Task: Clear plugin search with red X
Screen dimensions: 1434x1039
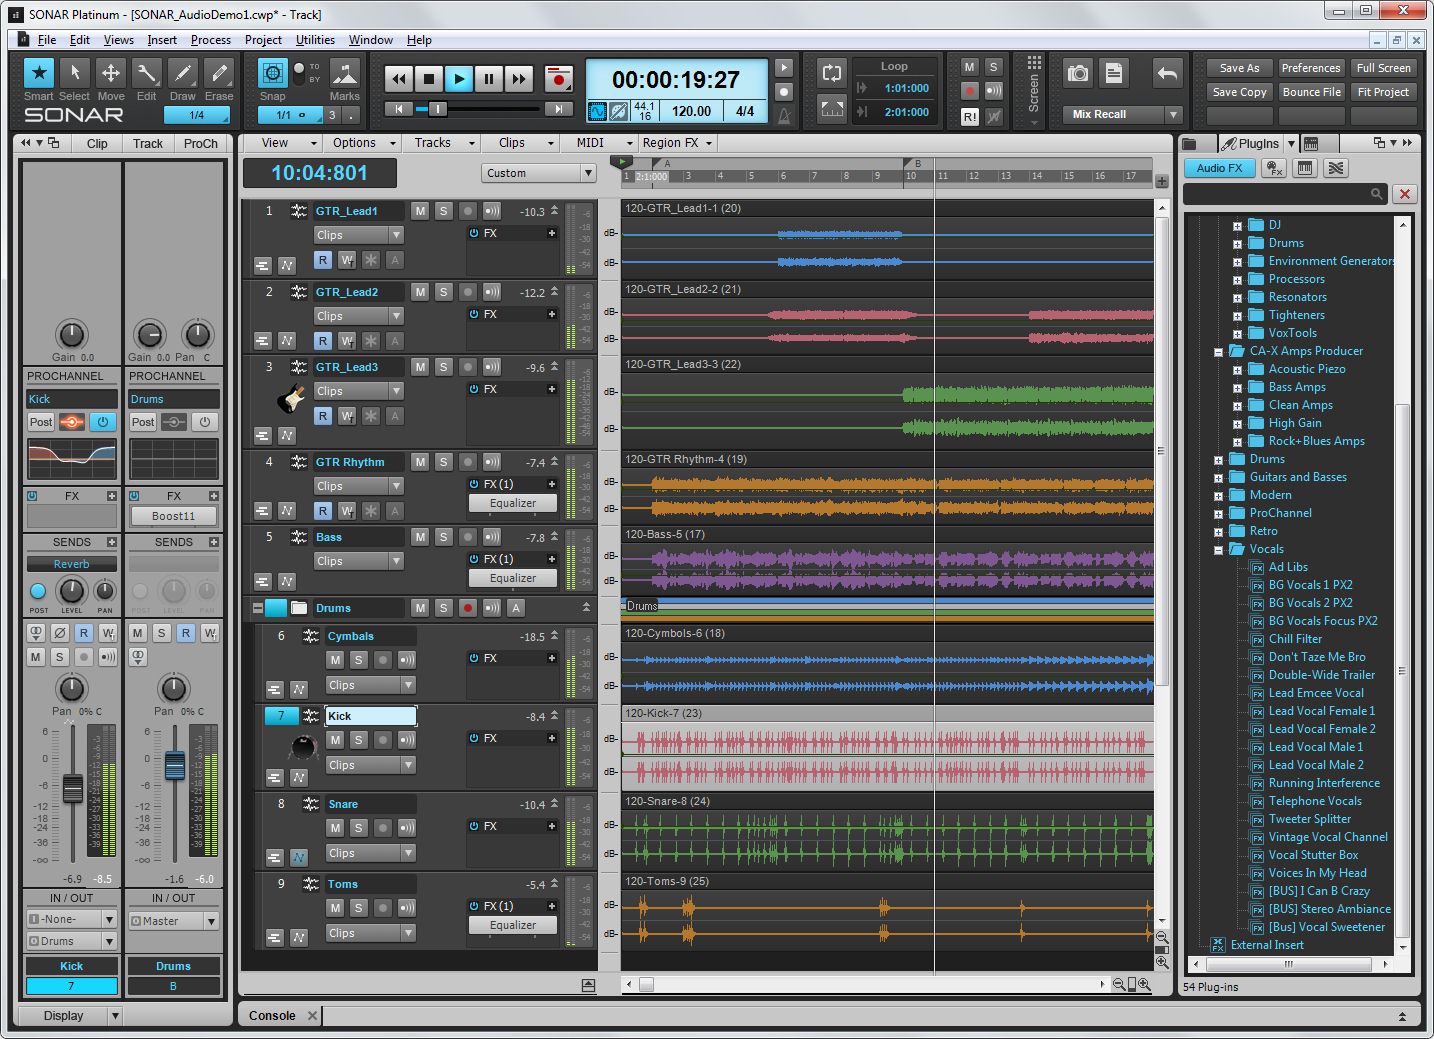Action: tap(1405, 194)
